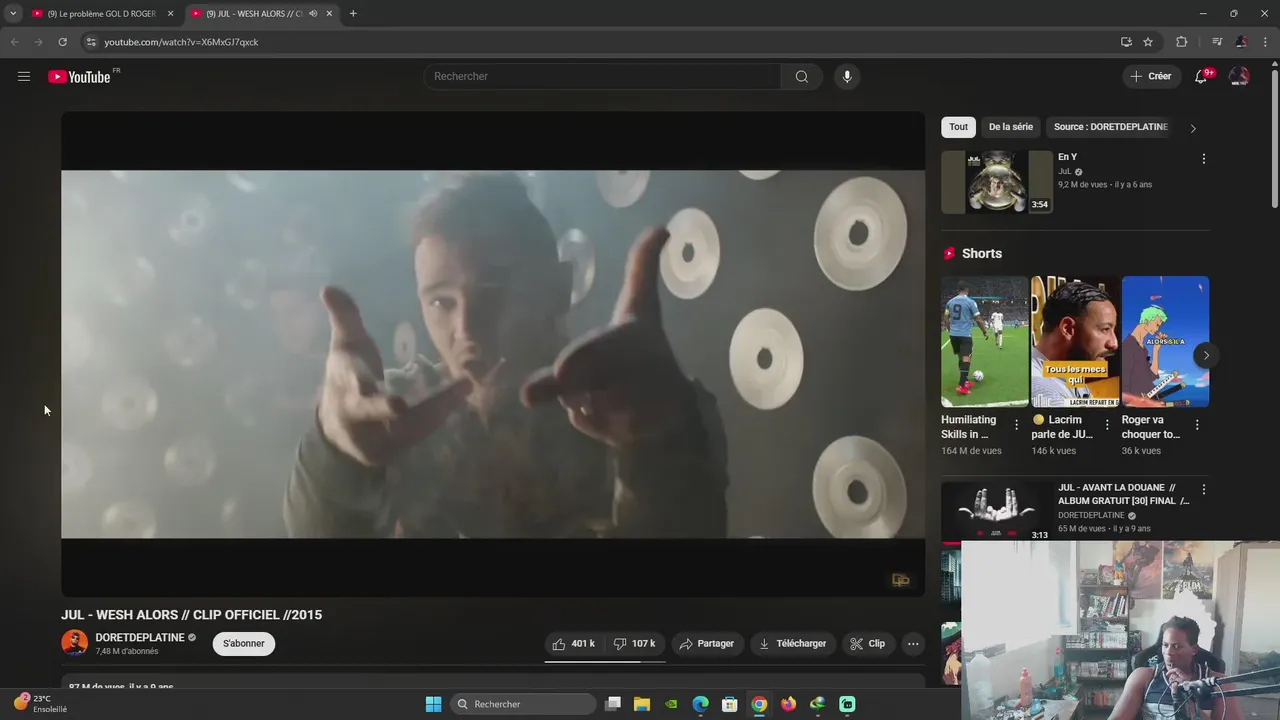Viewport: 1280px width, 720px height.
Task: Open the En Y video thumbnail
Action: pyautogui.click(x=997, y=182)
